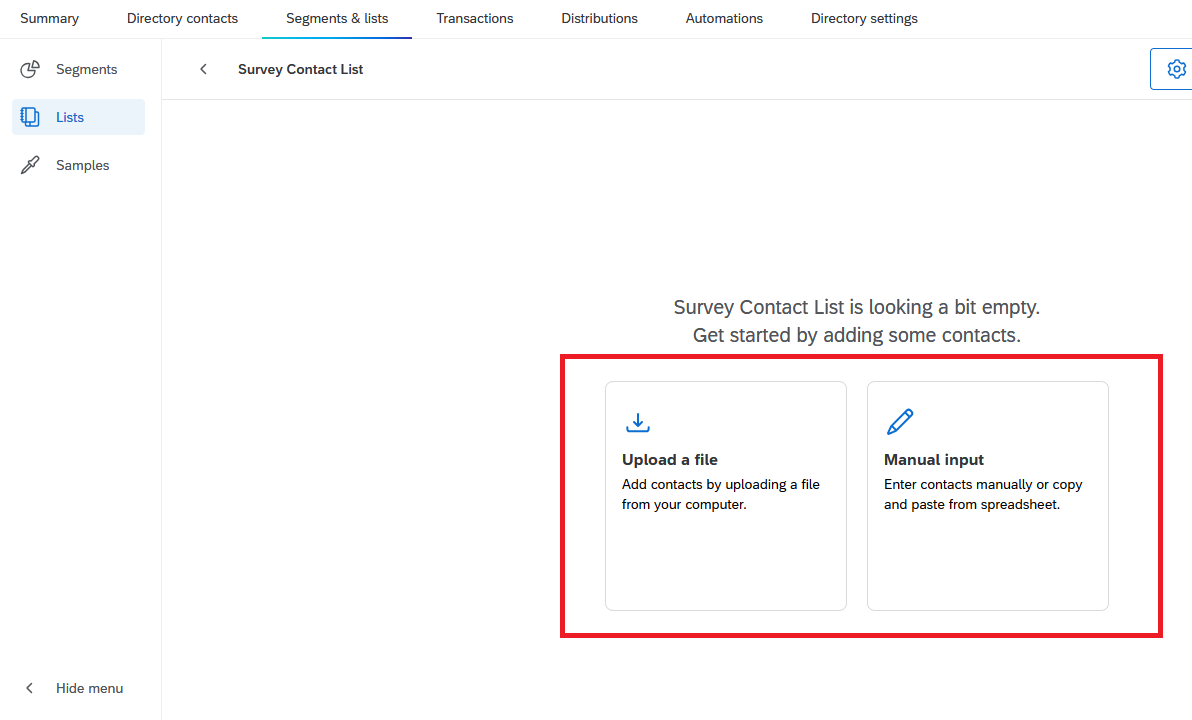Choose the Manual input heading
Image resolution: width=1192 pixels, height=720 pixels.
pos(934,460)
